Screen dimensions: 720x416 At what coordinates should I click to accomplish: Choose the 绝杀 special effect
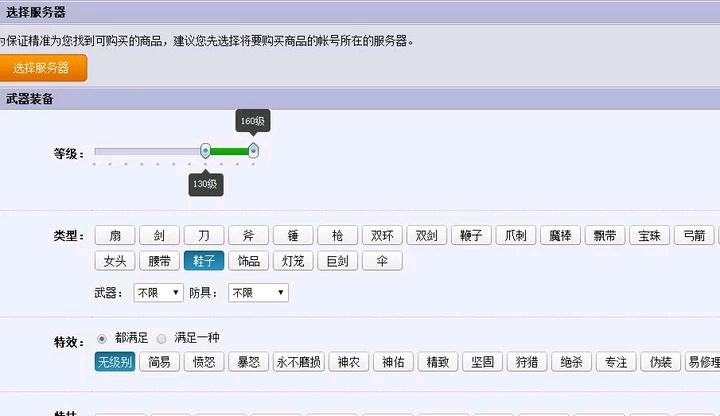[571, 362]
